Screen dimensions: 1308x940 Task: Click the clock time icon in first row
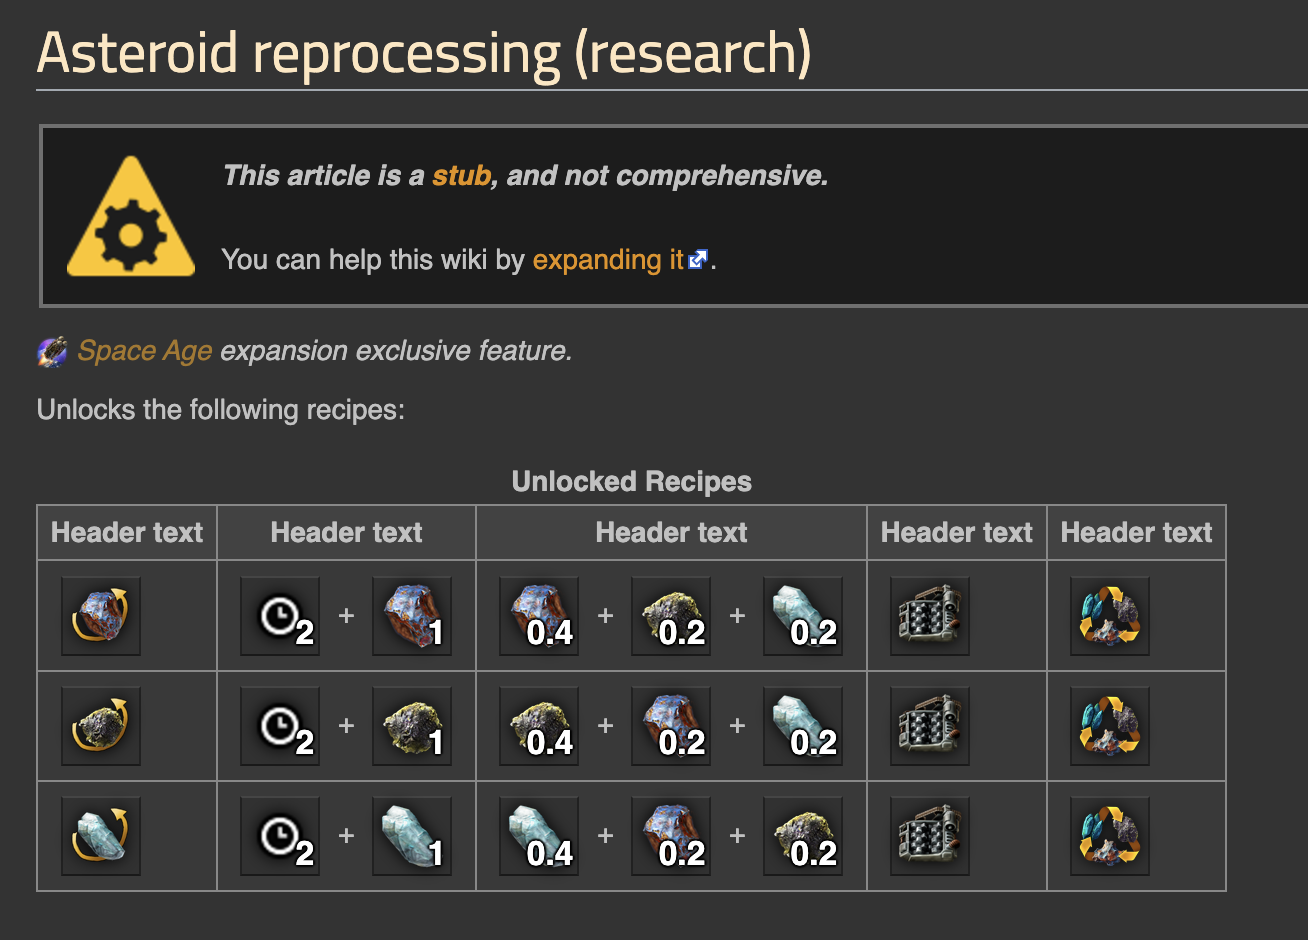280,616
